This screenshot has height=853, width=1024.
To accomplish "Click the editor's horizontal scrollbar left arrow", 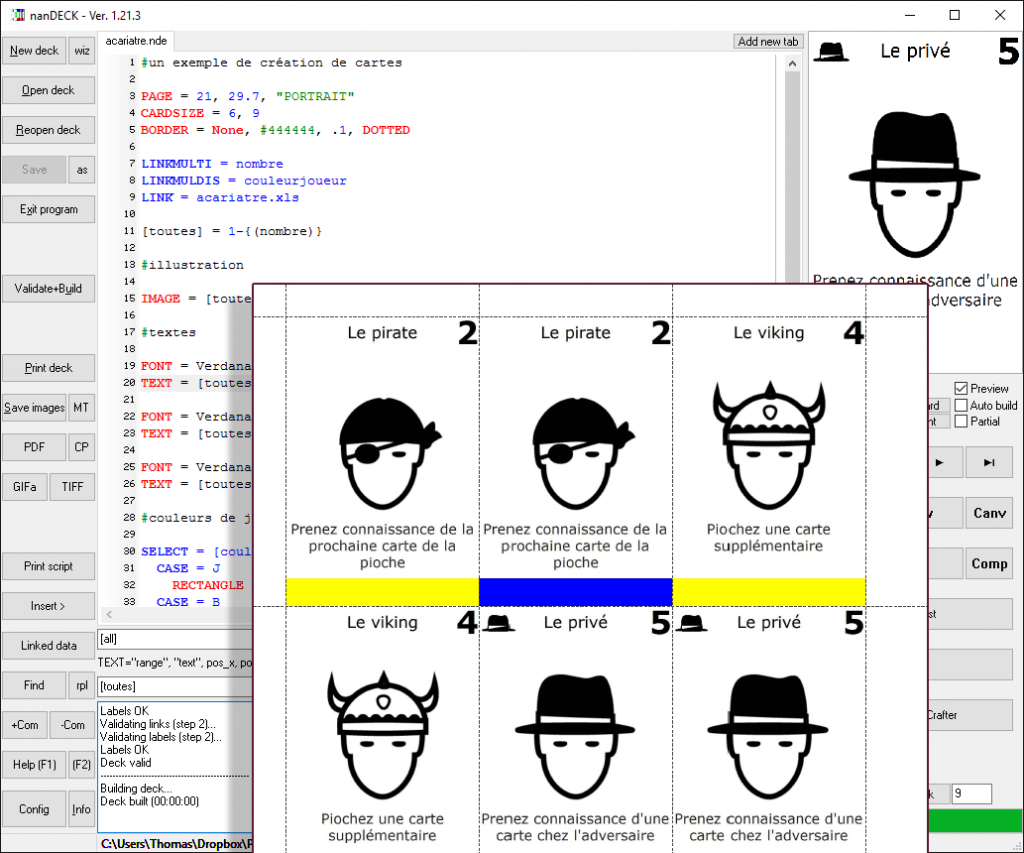I will 107,614.
